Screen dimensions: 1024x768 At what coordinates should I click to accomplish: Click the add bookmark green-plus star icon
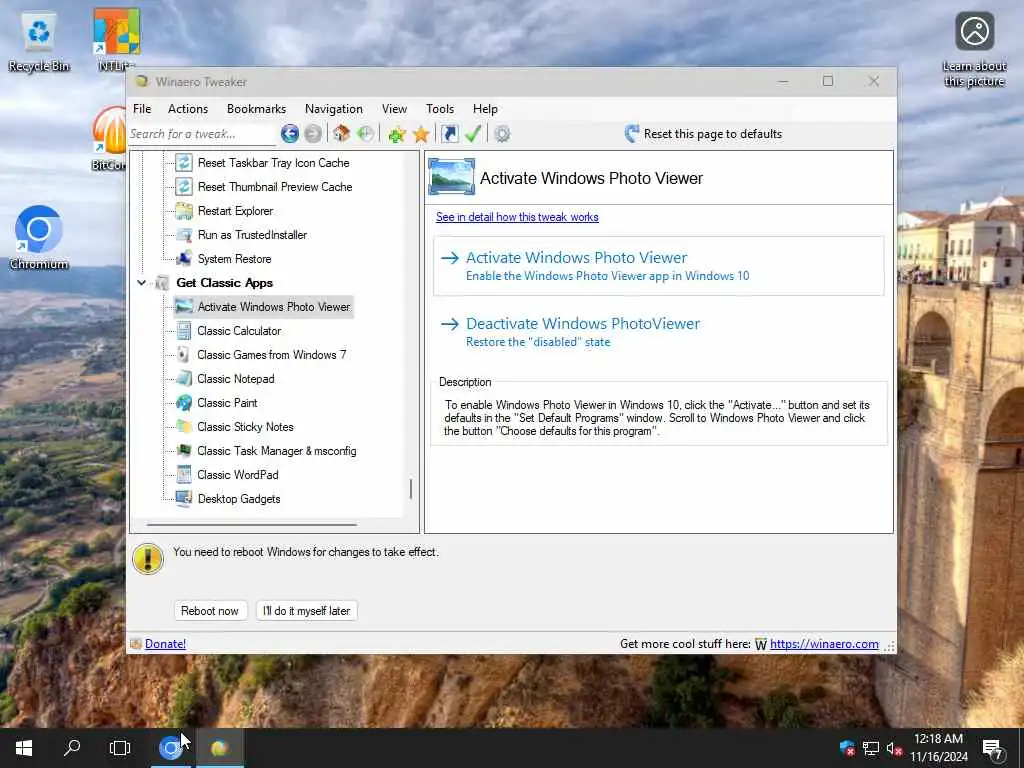coord(396,134)
